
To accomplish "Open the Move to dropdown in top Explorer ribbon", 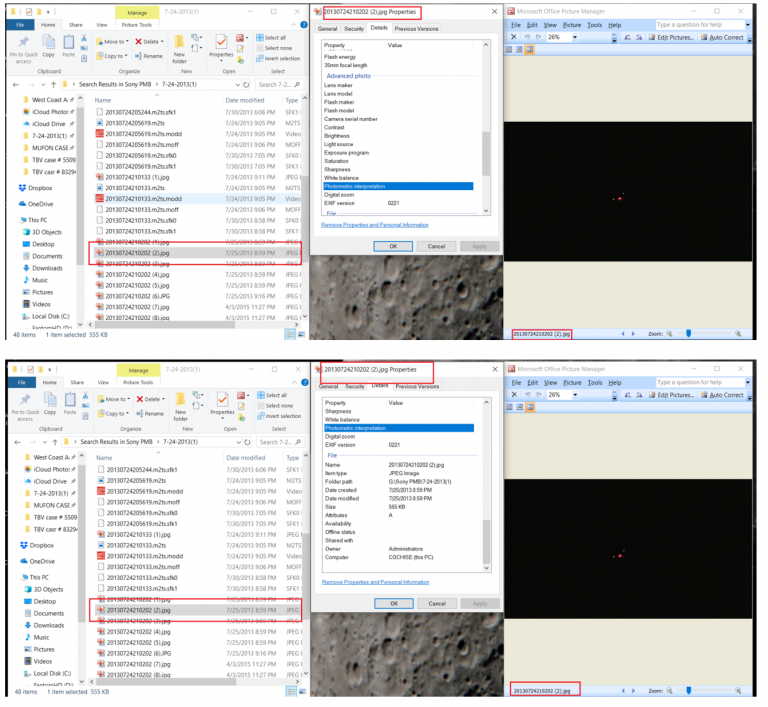I will (x=115, y=42).
